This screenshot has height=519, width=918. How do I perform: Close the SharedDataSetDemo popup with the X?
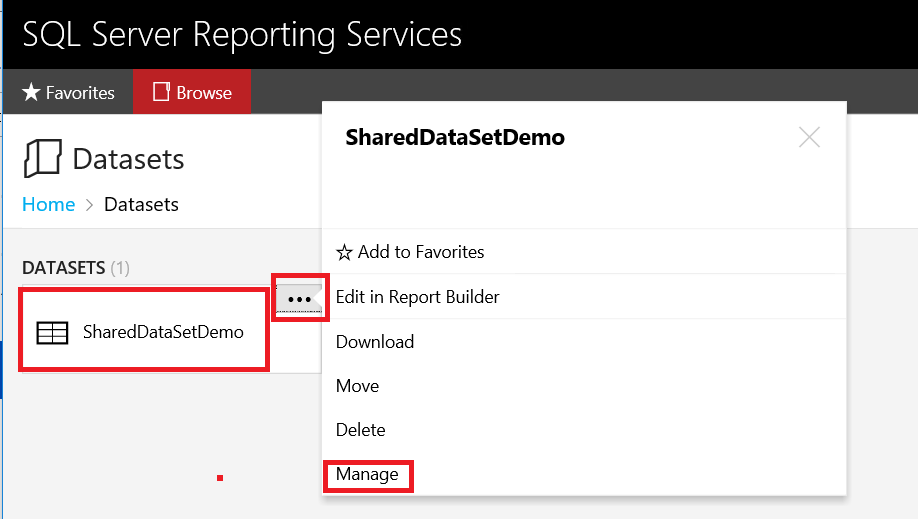pos(809,138)
